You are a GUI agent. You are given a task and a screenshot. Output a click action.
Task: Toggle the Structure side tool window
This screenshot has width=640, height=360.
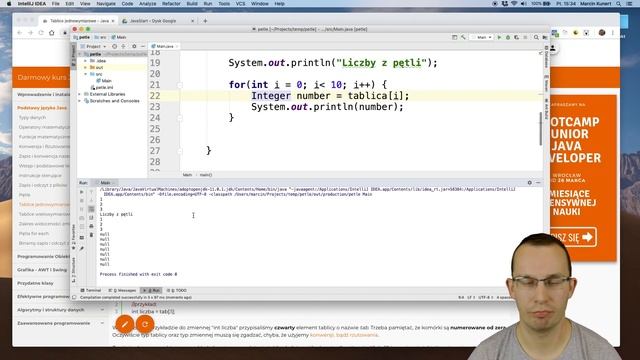coord(73,269)
